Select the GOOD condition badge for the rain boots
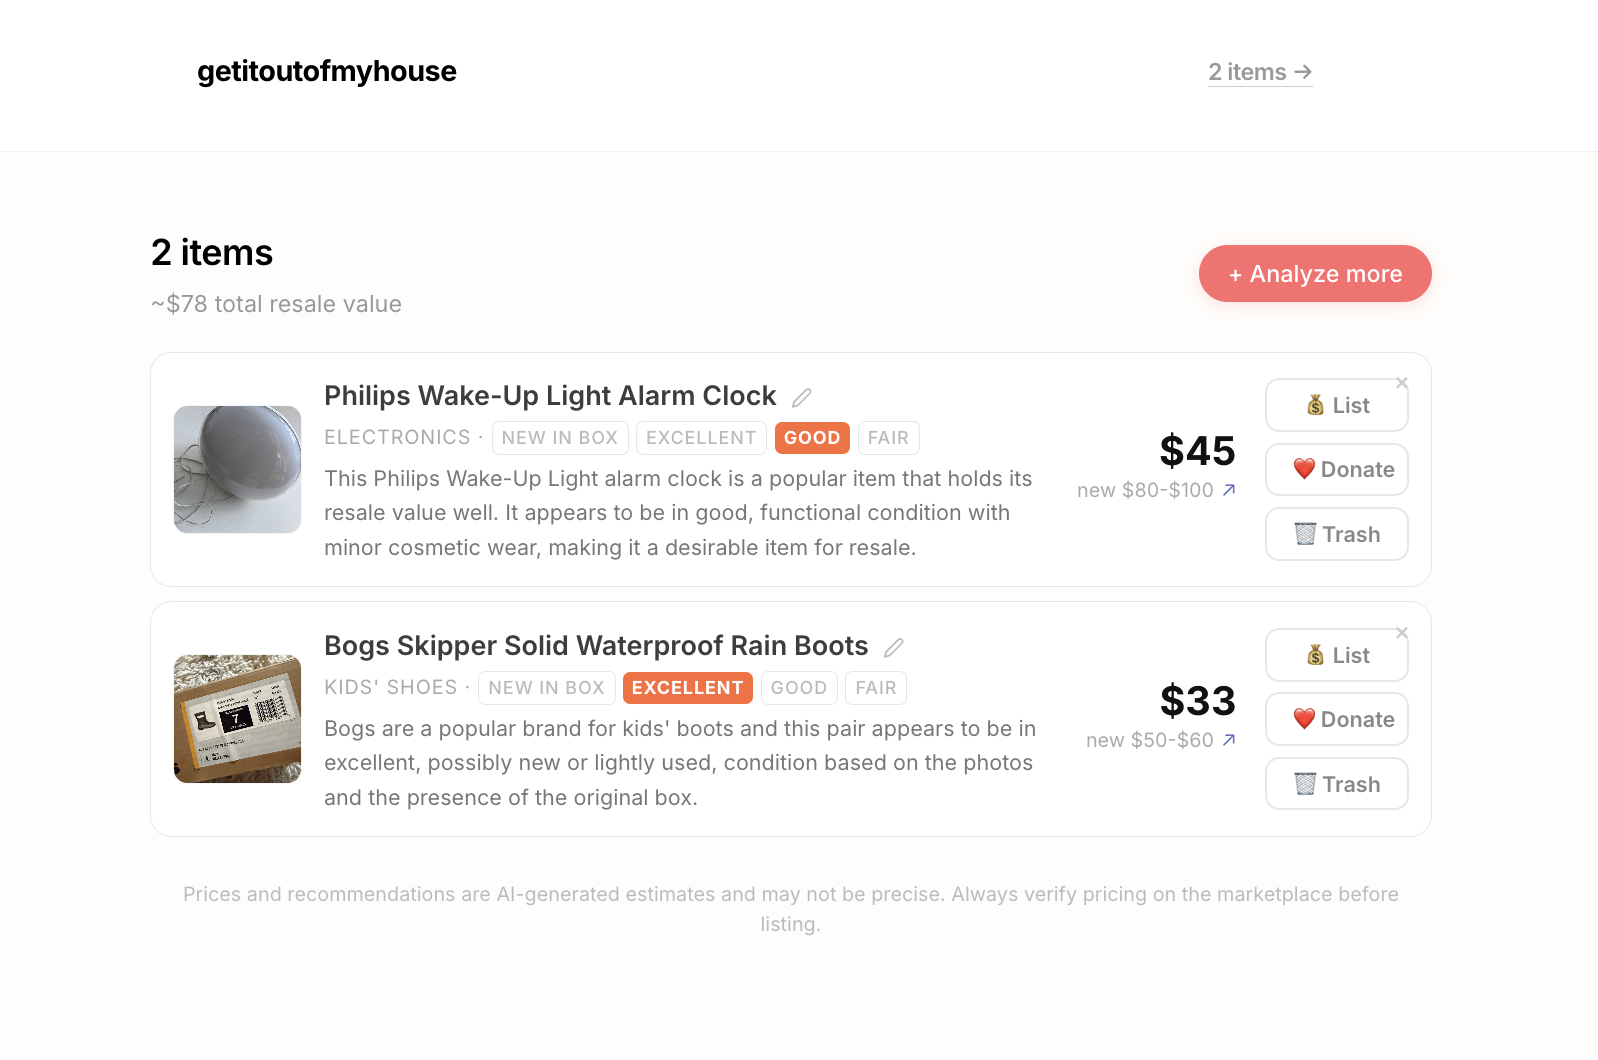 (799, 687)
